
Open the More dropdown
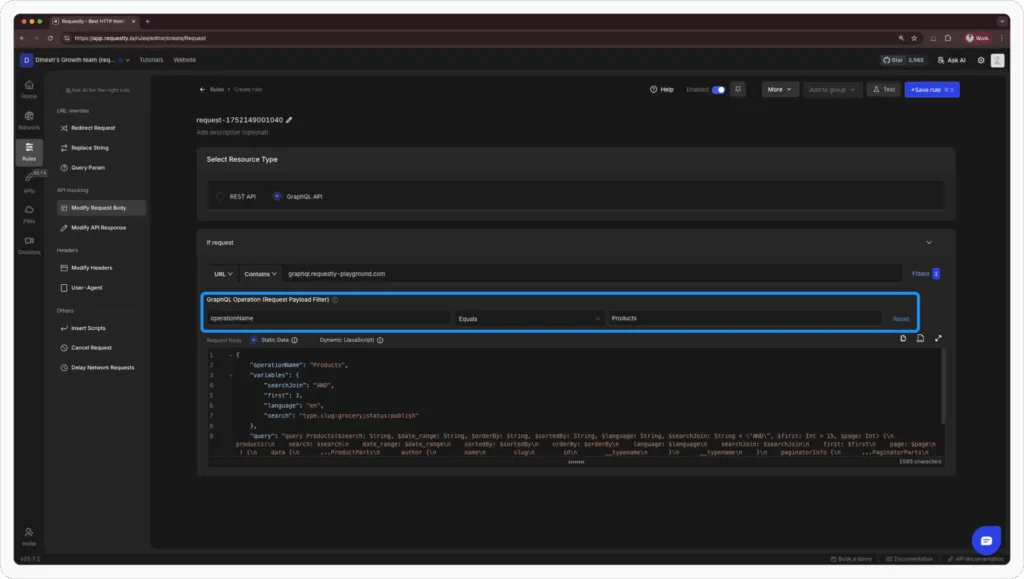point(780,89)
